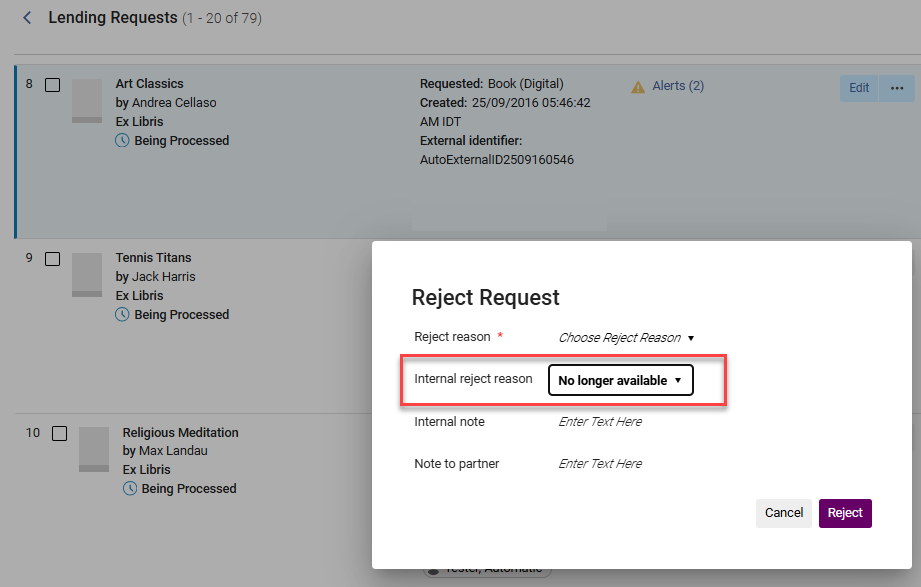Select the checkbox for Art Classics request
921x587 pixels.
(53, 85)
